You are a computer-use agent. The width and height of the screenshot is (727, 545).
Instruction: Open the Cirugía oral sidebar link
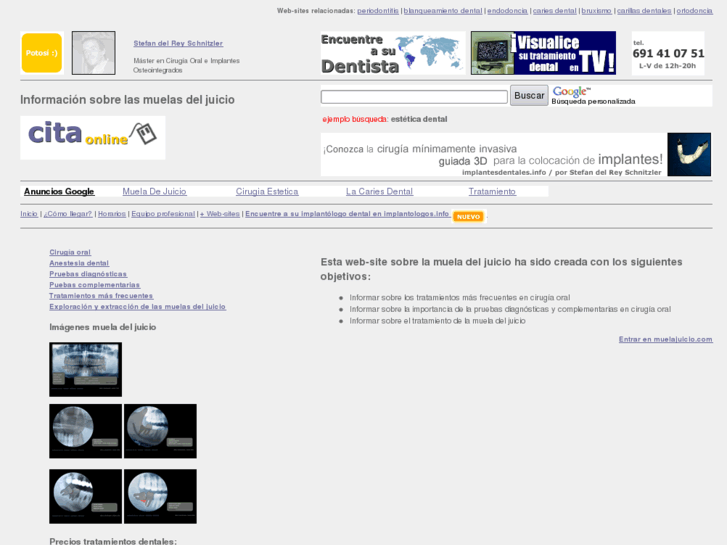coord(70,252)
